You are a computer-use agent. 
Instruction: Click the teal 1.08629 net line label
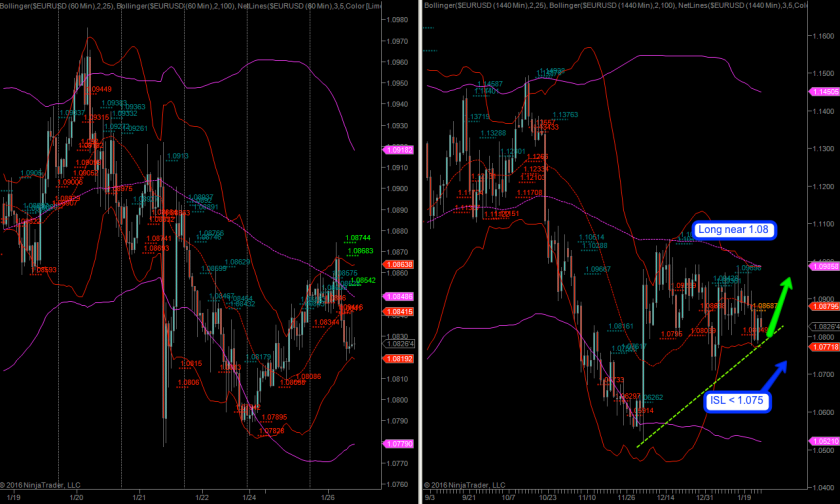tap(237, 262)
